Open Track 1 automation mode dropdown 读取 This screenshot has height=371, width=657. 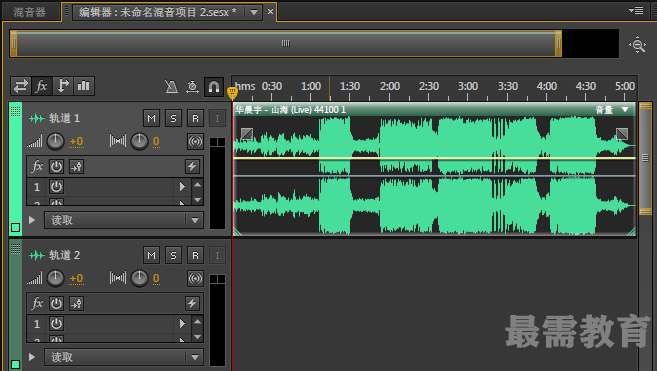124,220
